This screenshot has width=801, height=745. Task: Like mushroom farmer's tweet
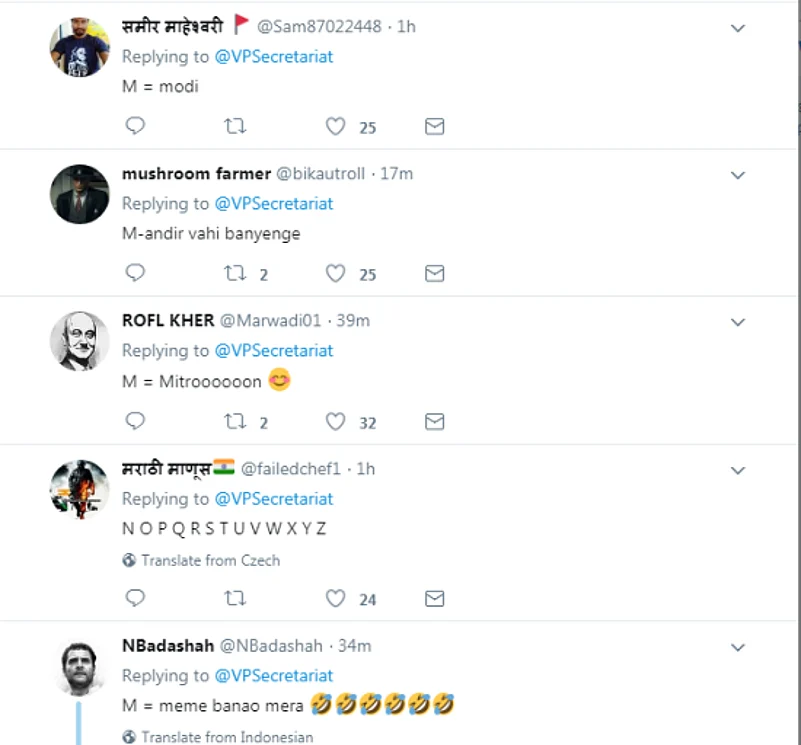click(x=336, y=273)
